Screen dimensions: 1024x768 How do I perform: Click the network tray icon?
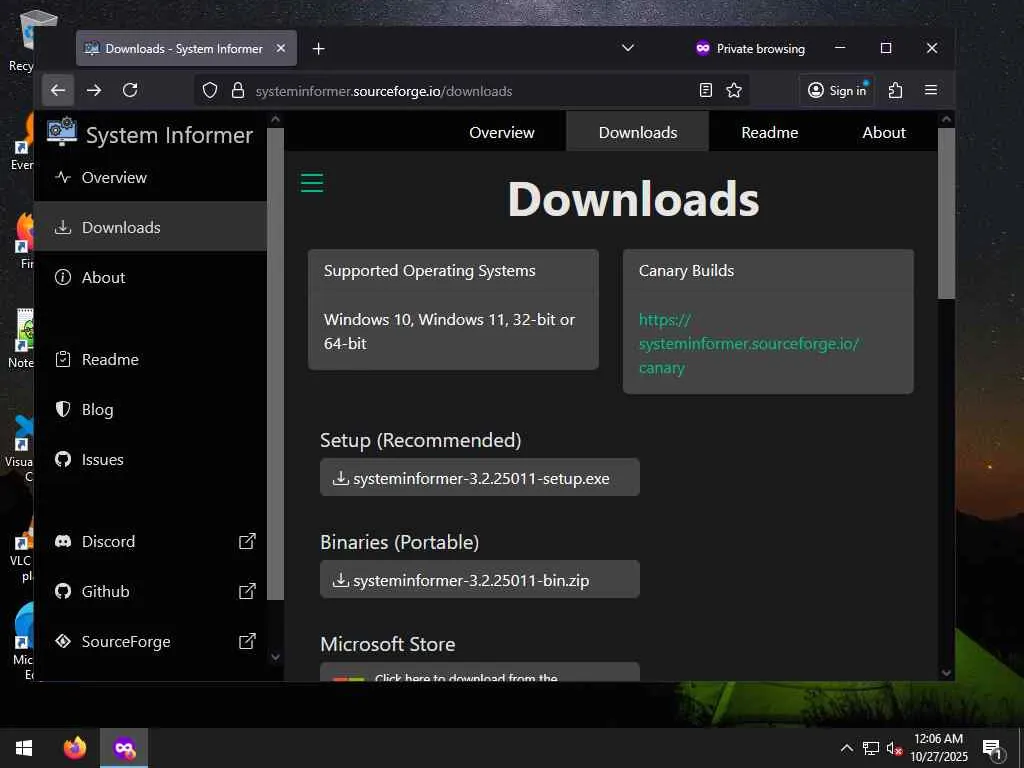(x=871, y=748)
